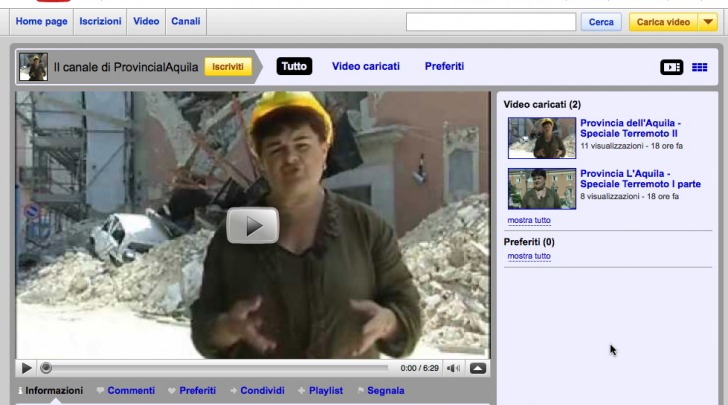Go to Home page
This screenshot has width=728, height=405.
point(41,21)
